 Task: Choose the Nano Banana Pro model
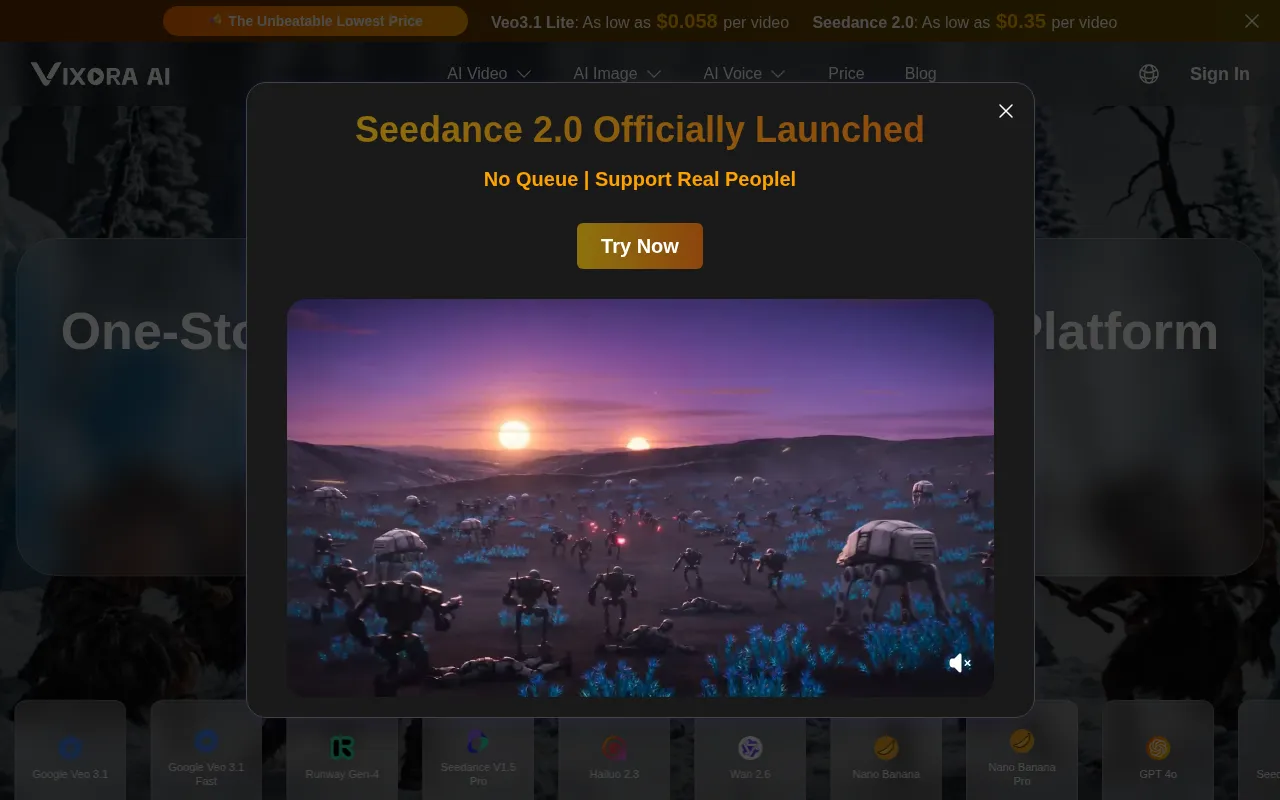coord(1022,750)
